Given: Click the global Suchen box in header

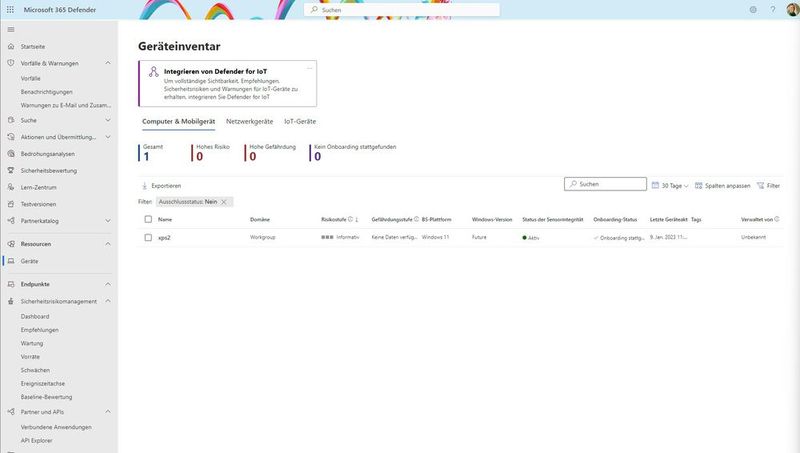Looking at the screenshot, I should [x=402, y=10].
